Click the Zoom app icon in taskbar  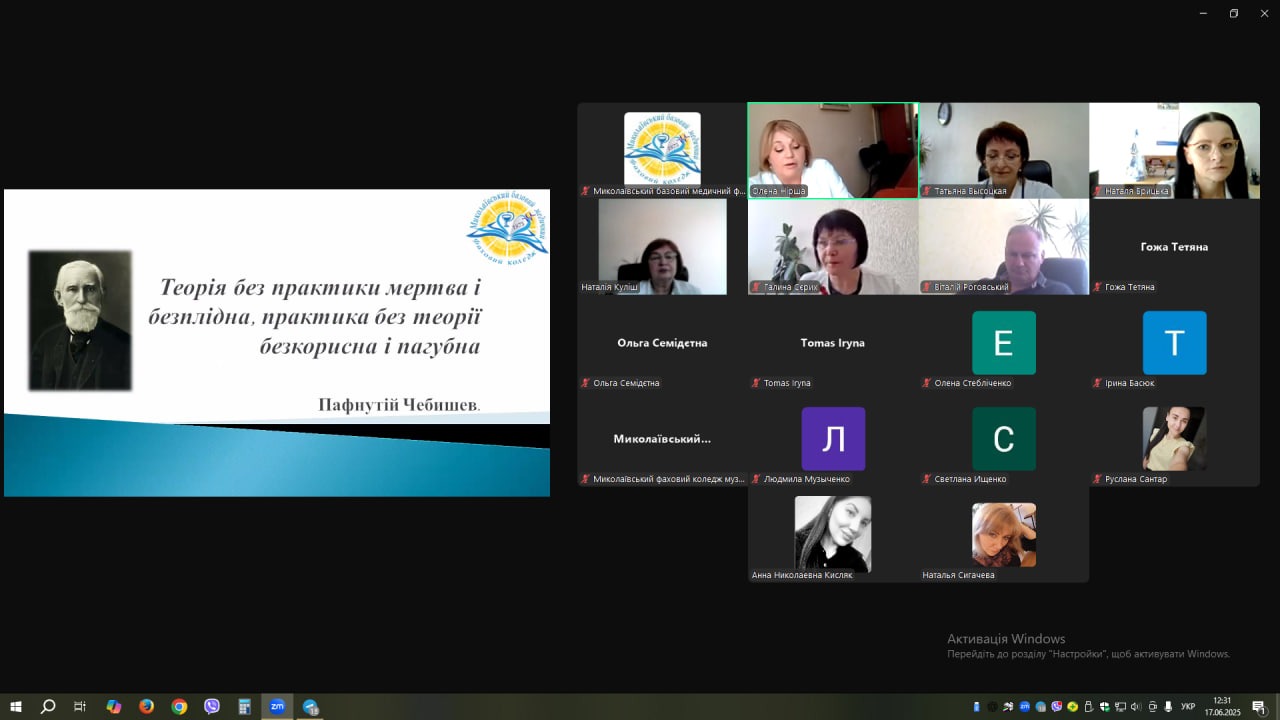click(x=277, y=706)
